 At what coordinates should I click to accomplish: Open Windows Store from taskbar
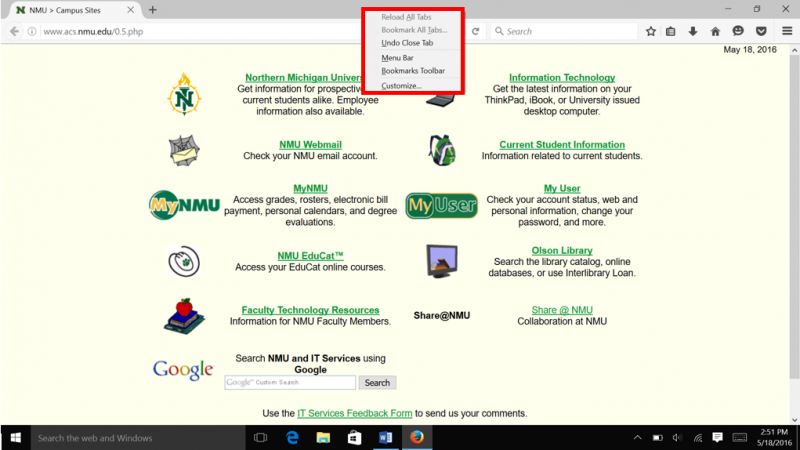(355, 438)
